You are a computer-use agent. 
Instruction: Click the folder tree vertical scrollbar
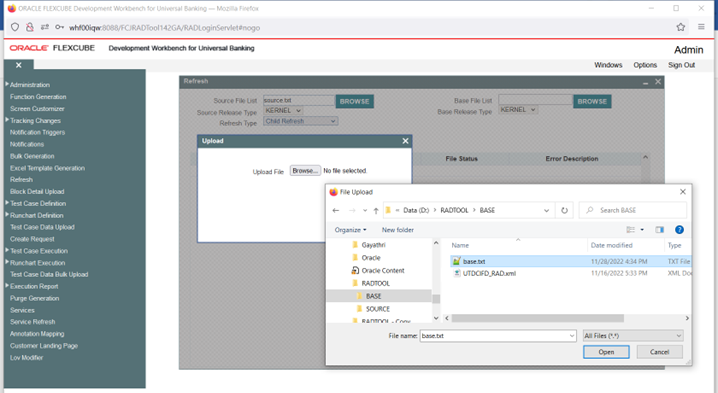pos(436,299)
